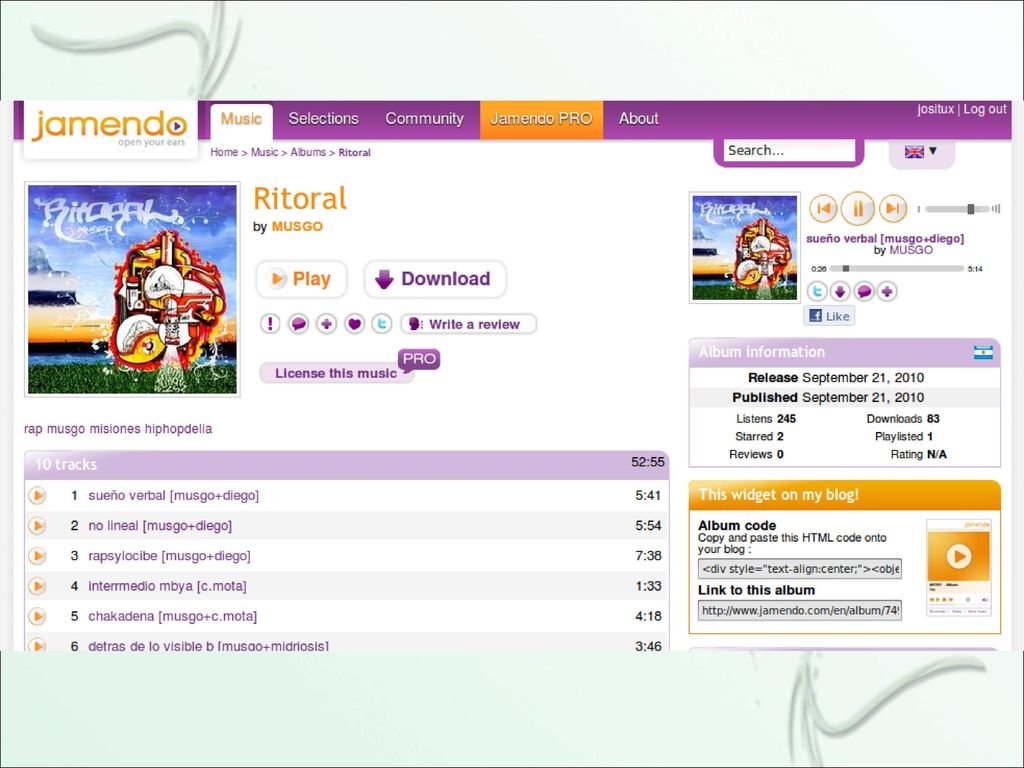
Task: Click License this music button
Action: (x=337, y=373)
